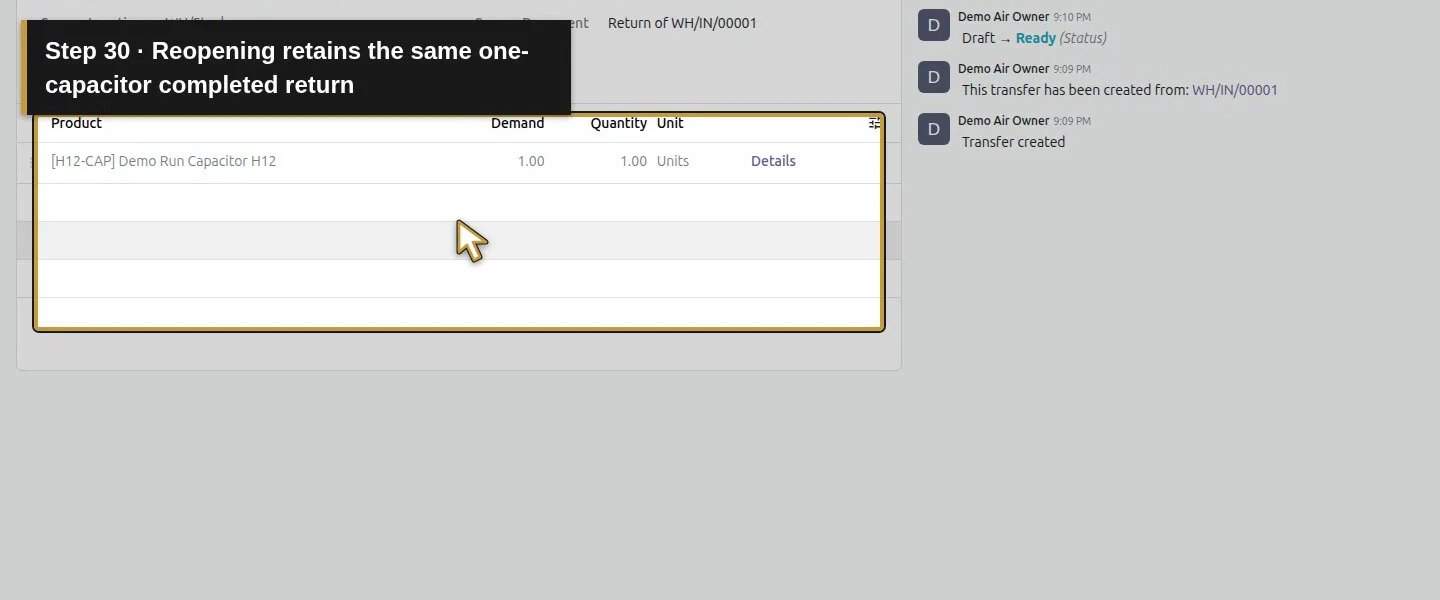Sort by the Product column header
The height and width of the screenshot is (600, 1440).
click(x=77, y=123)
